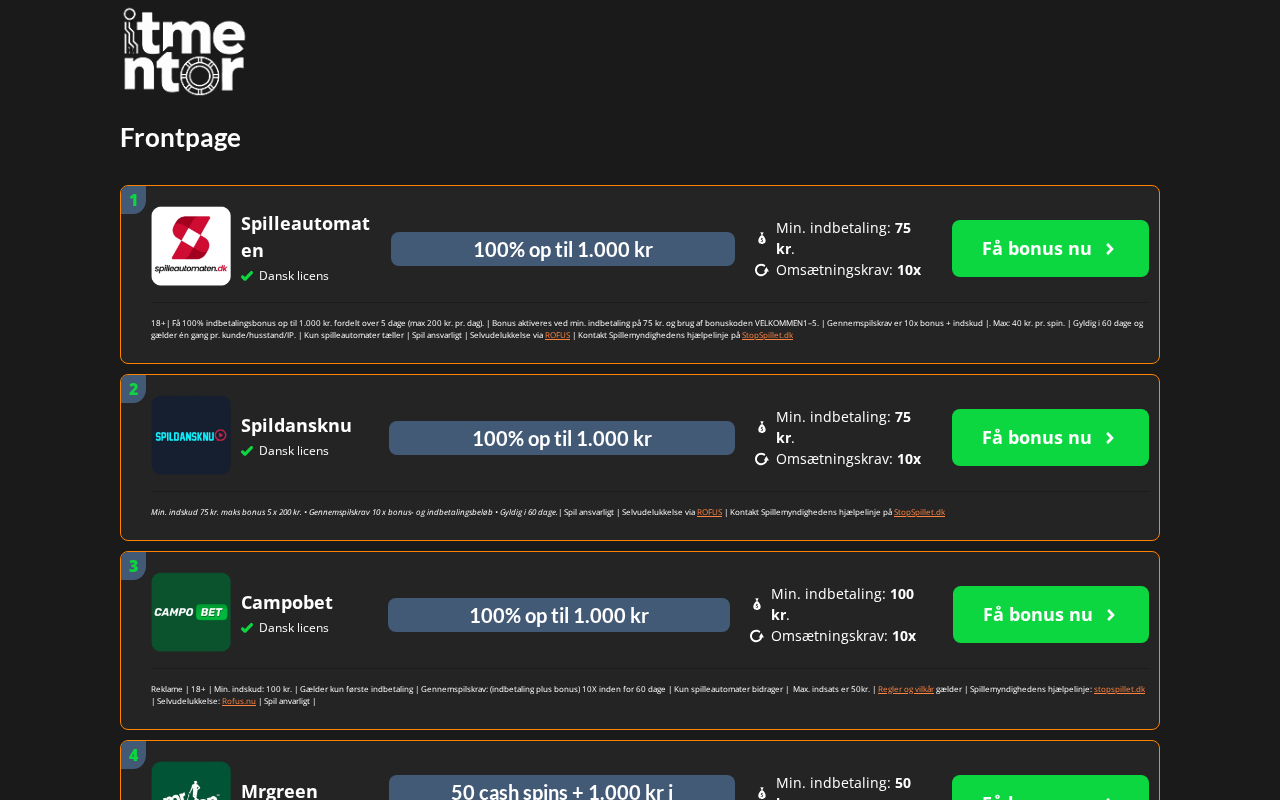
Task: Click the green checkmark under Spildansknu
Action: (x=247, y=451)
